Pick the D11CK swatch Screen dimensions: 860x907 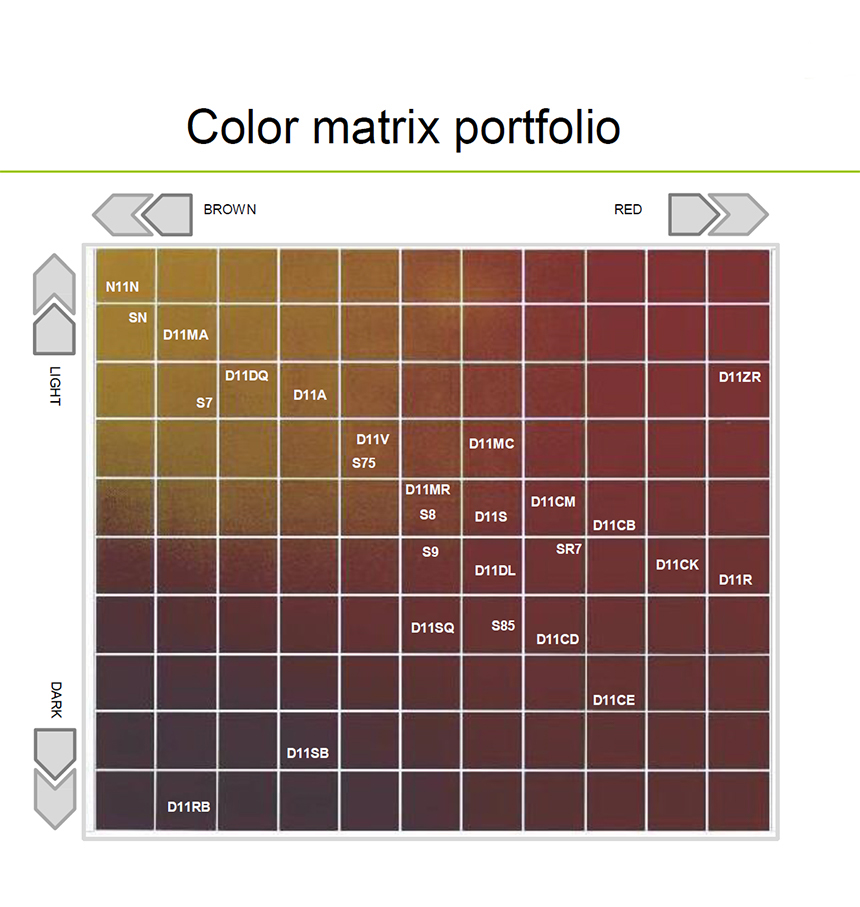pyautogui.click(x=677, y=565)
